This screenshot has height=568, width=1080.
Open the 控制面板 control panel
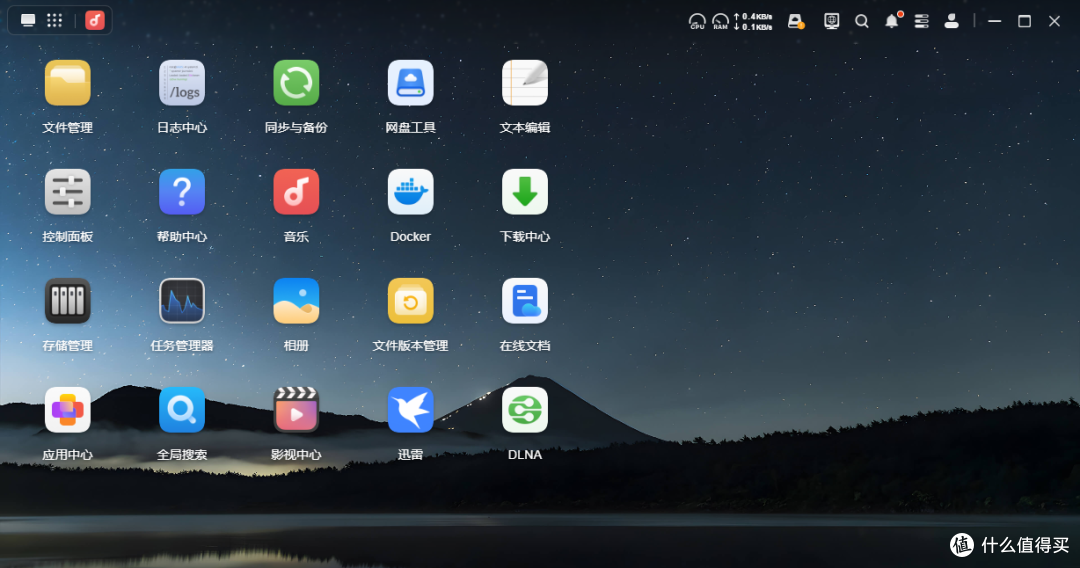tap(68, 192)
